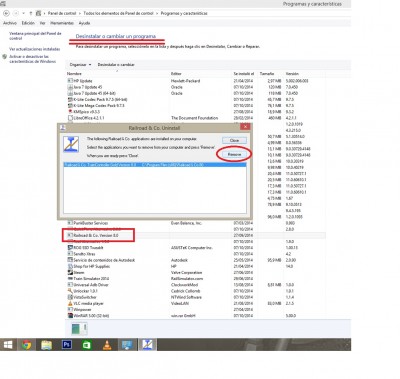Screen dimensions: 400x379
Task: Select 'Servicio de contenidos de Autodesk' icon
Action: [x=70, y=260]
